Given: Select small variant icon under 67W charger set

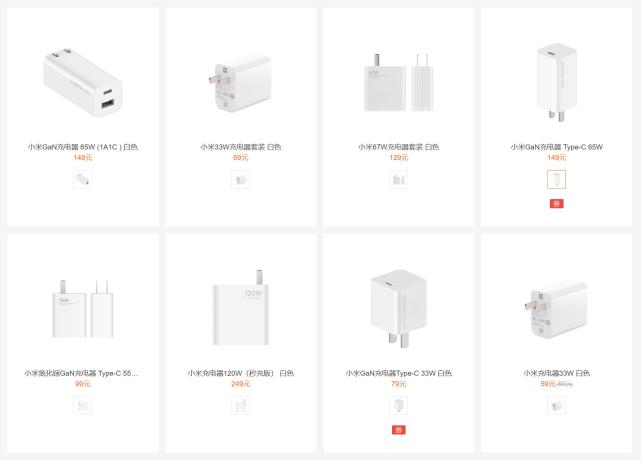Looking at the screenshot, I should point(399,180).
